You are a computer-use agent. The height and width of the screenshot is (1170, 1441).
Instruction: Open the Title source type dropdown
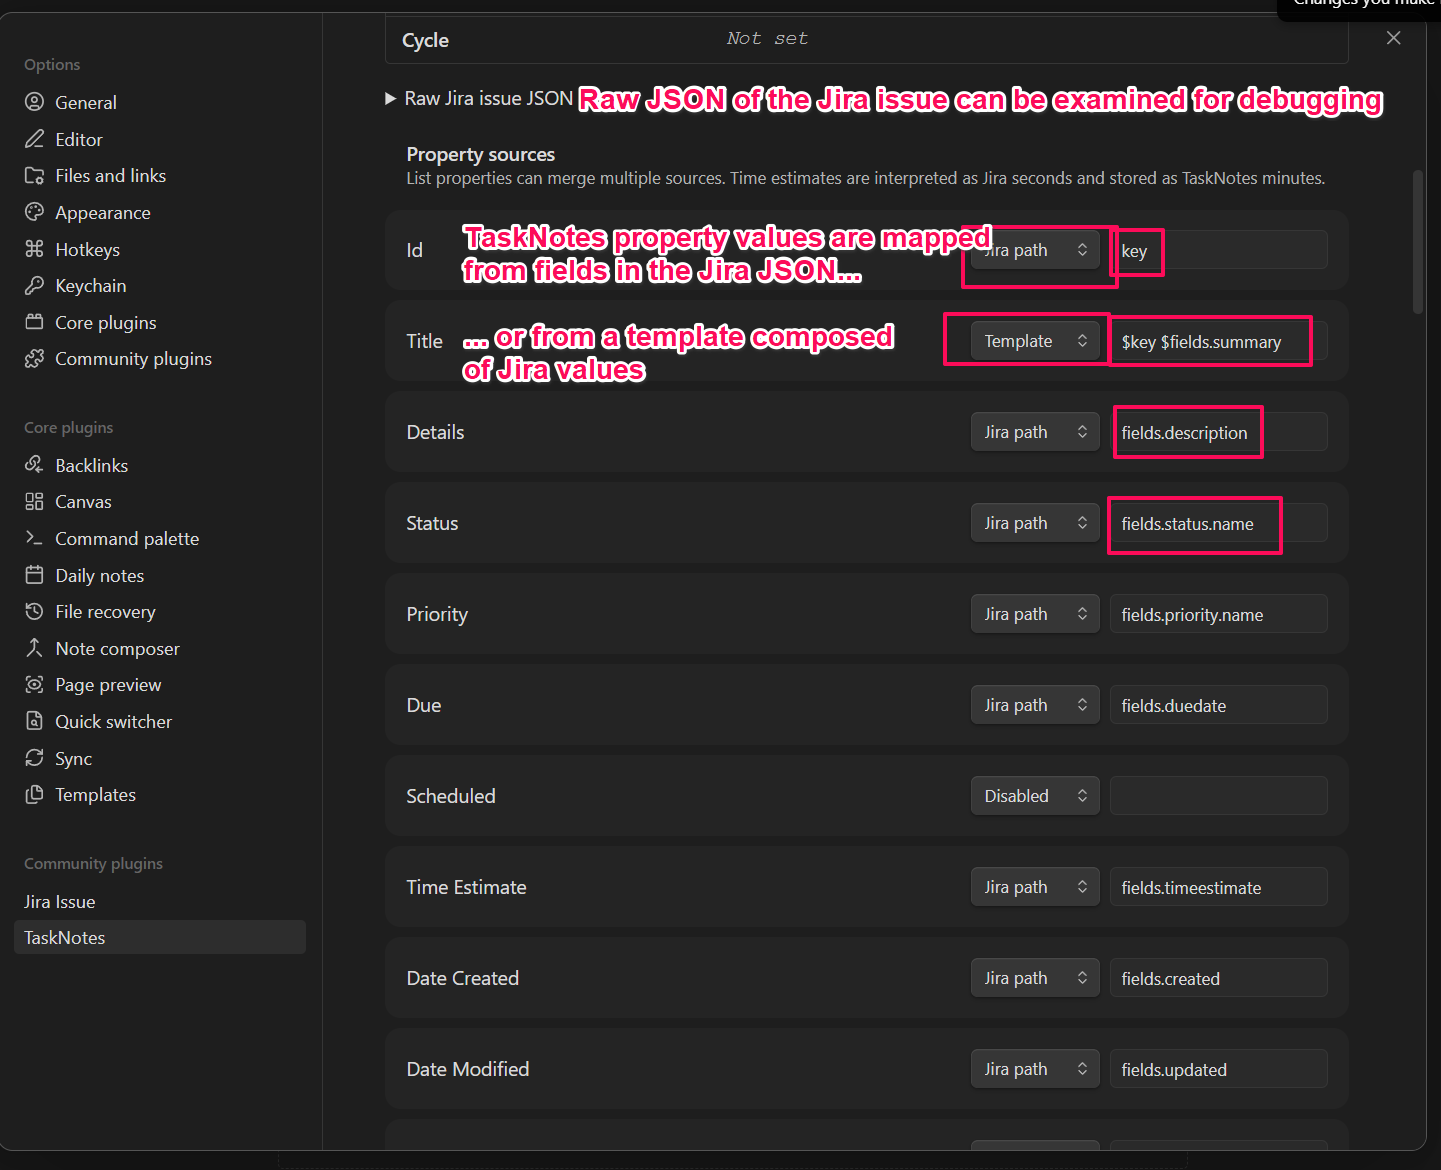coord(1035,341)
